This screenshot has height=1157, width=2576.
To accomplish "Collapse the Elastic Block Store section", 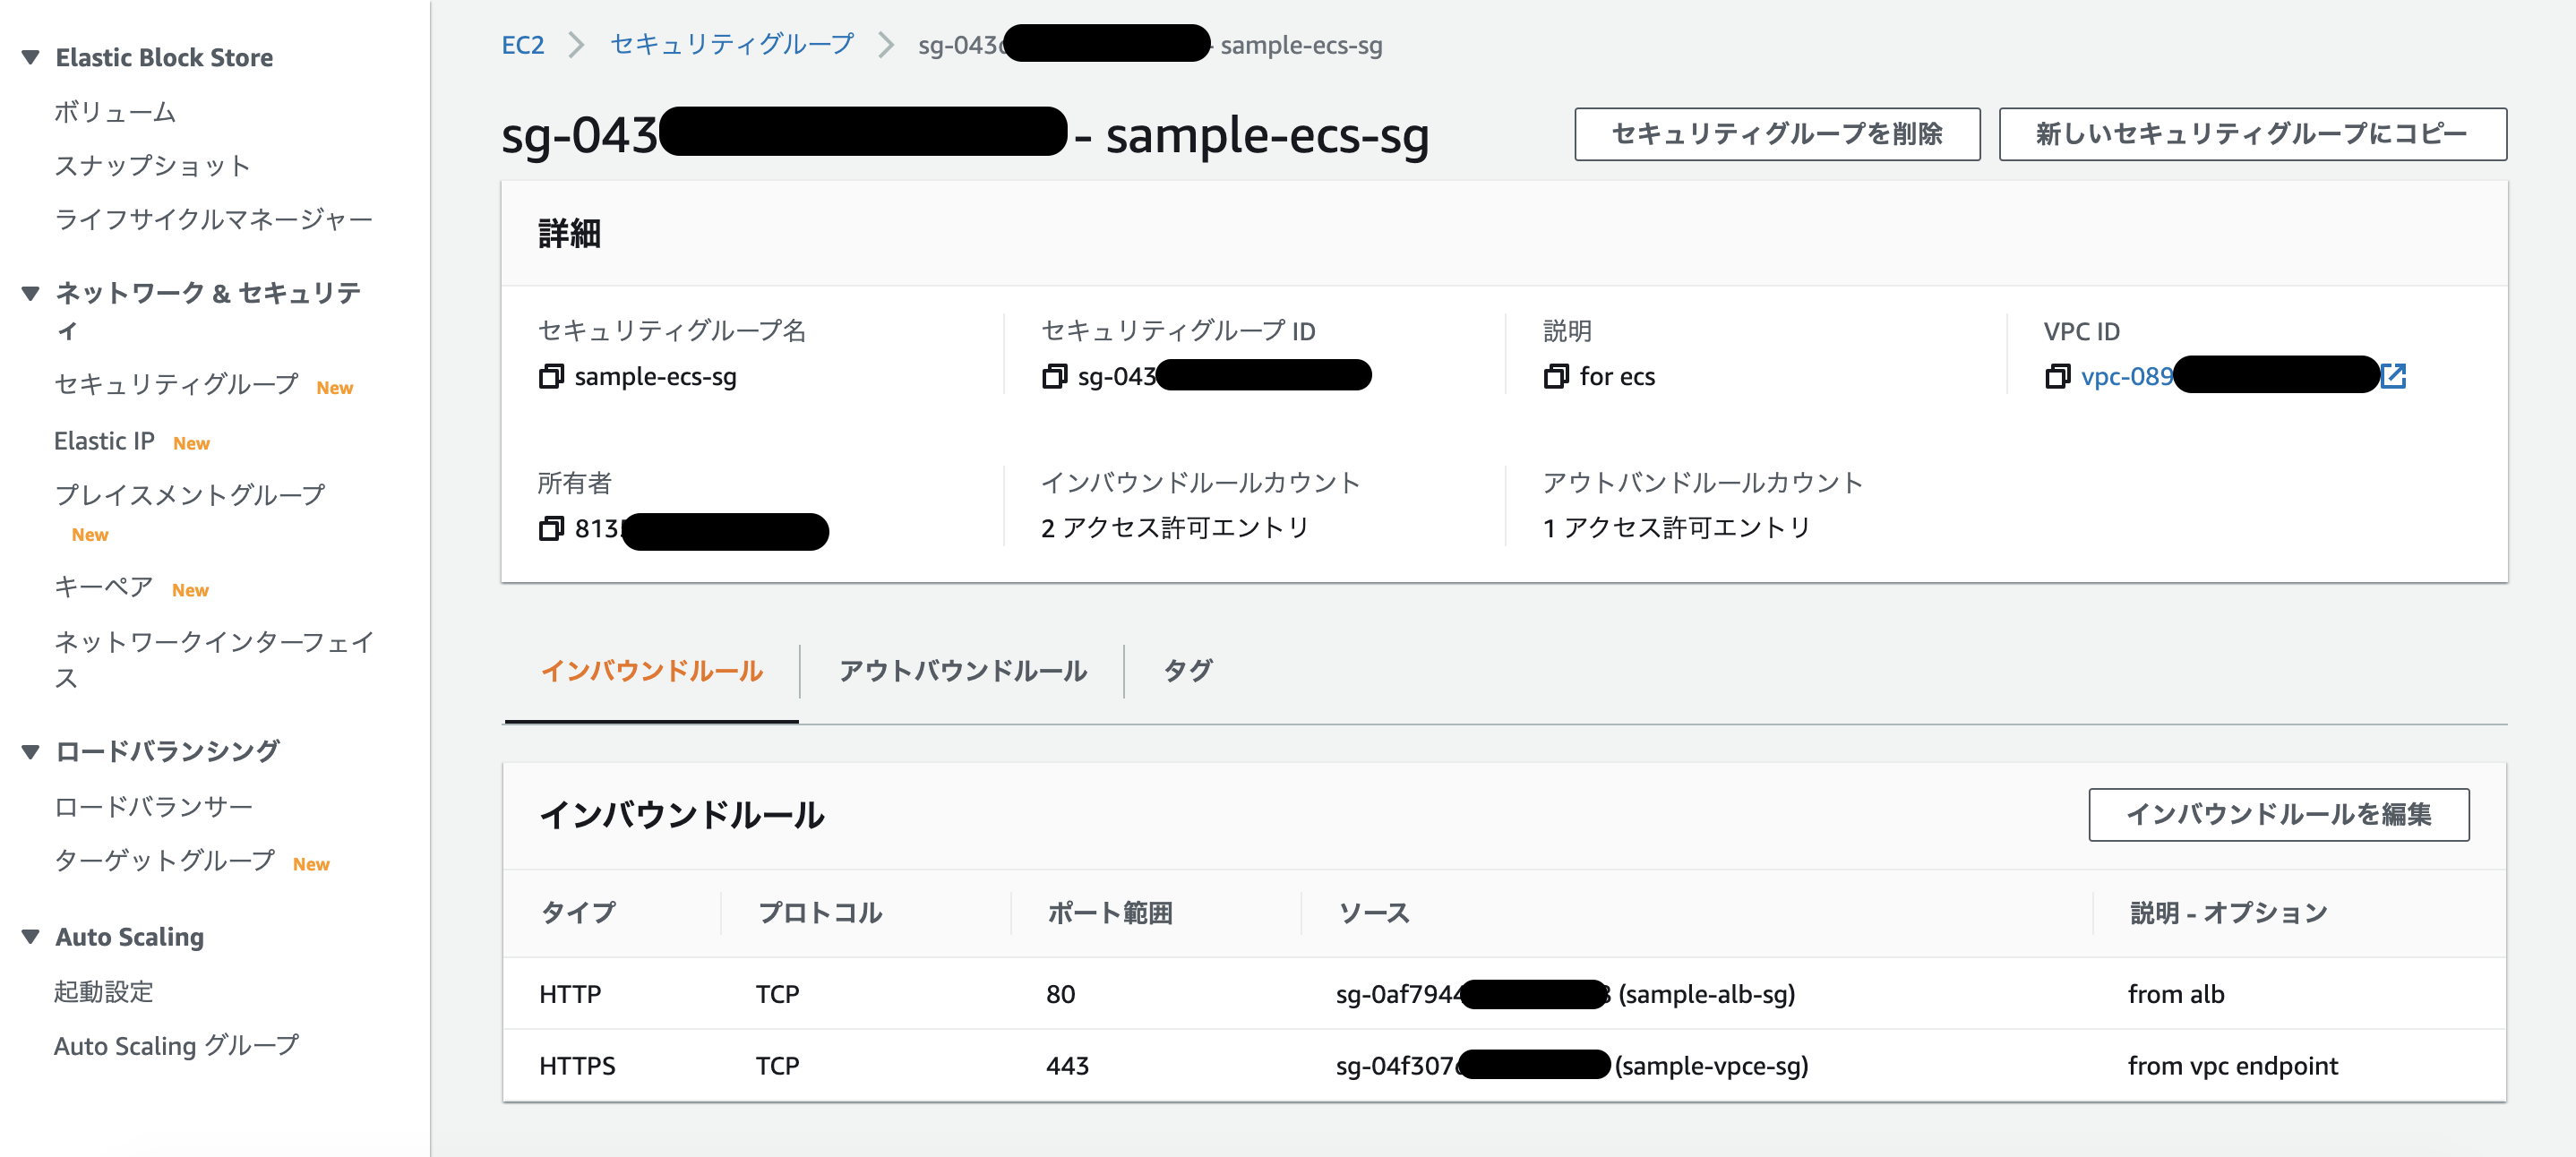I will (30, 57).
